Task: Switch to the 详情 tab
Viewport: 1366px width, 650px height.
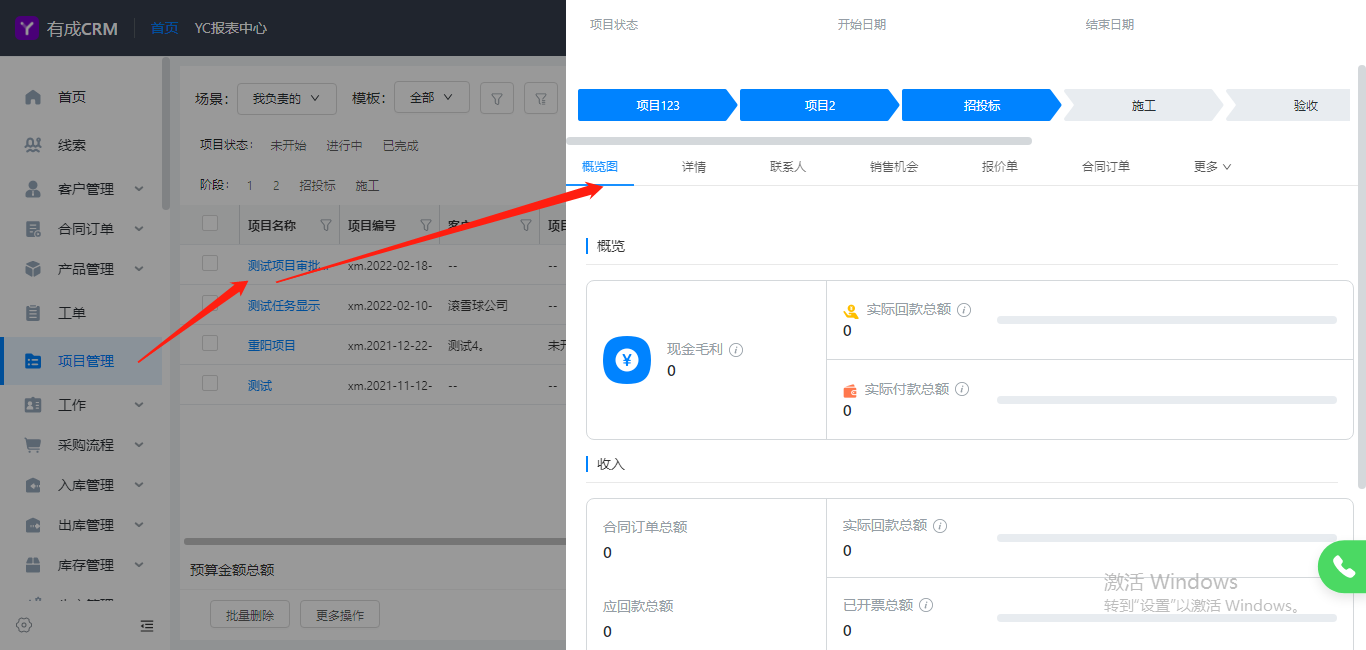Action: [694, 167]
